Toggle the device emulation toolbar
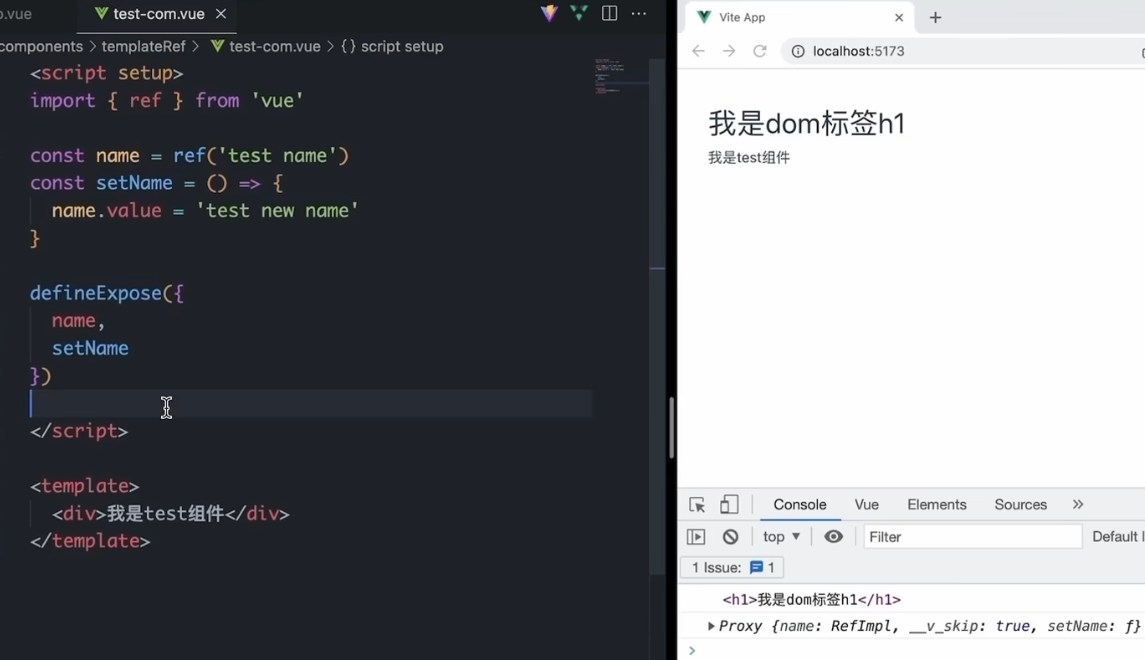Screen dimensions: 1145x660 729,504
